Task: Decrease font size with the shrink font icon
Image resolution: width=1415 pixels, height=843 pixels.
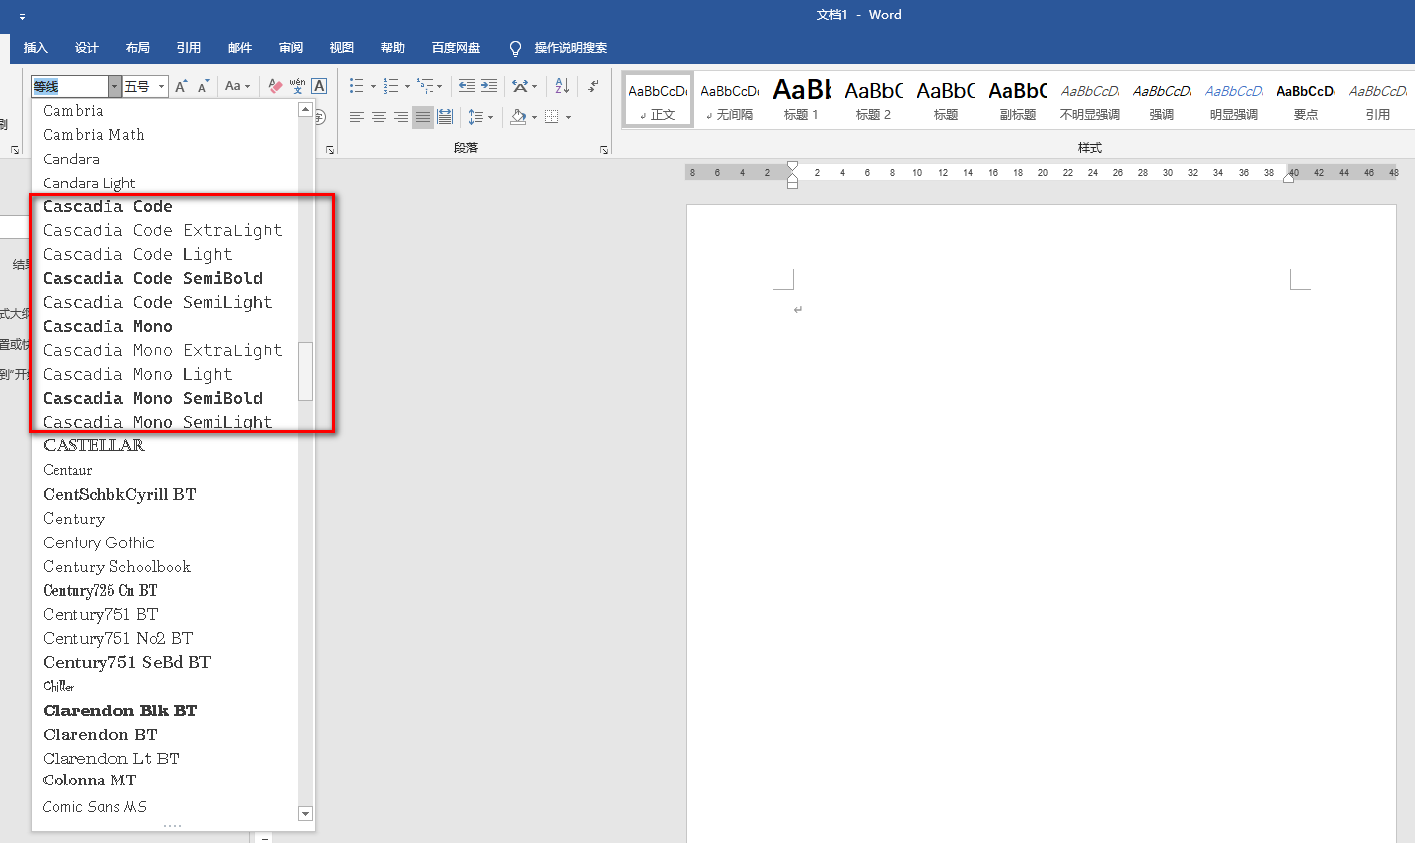Action: pyautogui.click(x=203, y=86)
